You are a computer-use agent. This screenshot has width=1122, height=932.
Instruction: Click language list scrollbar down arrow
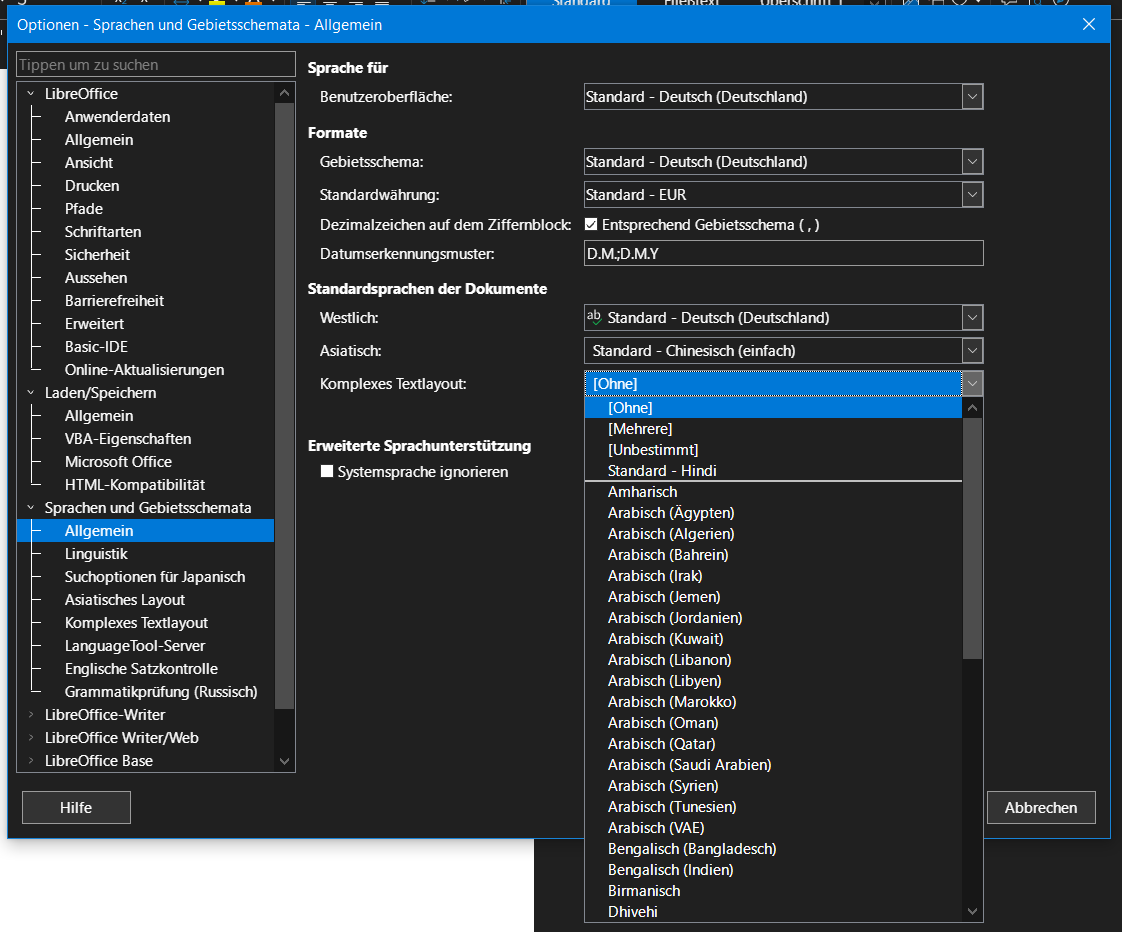click(x=972, y=911)
